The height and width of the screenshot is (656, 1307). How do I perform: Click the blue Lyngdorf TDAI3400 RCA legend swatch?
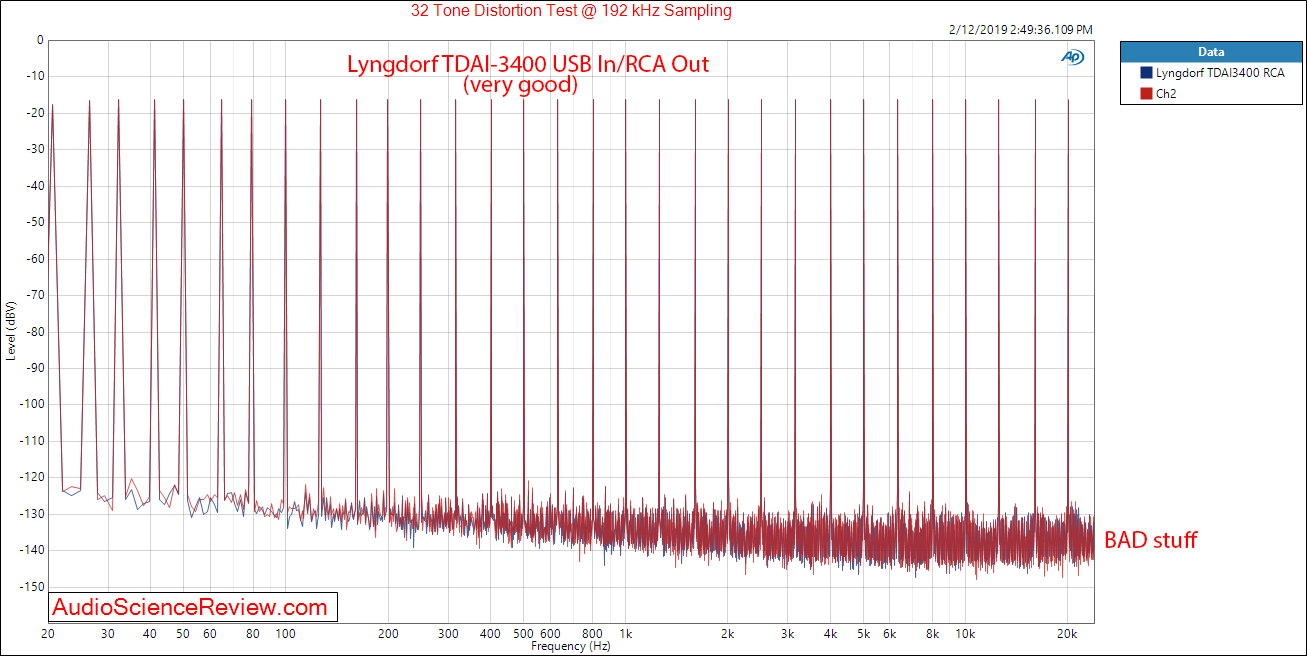click(1145, 73)
